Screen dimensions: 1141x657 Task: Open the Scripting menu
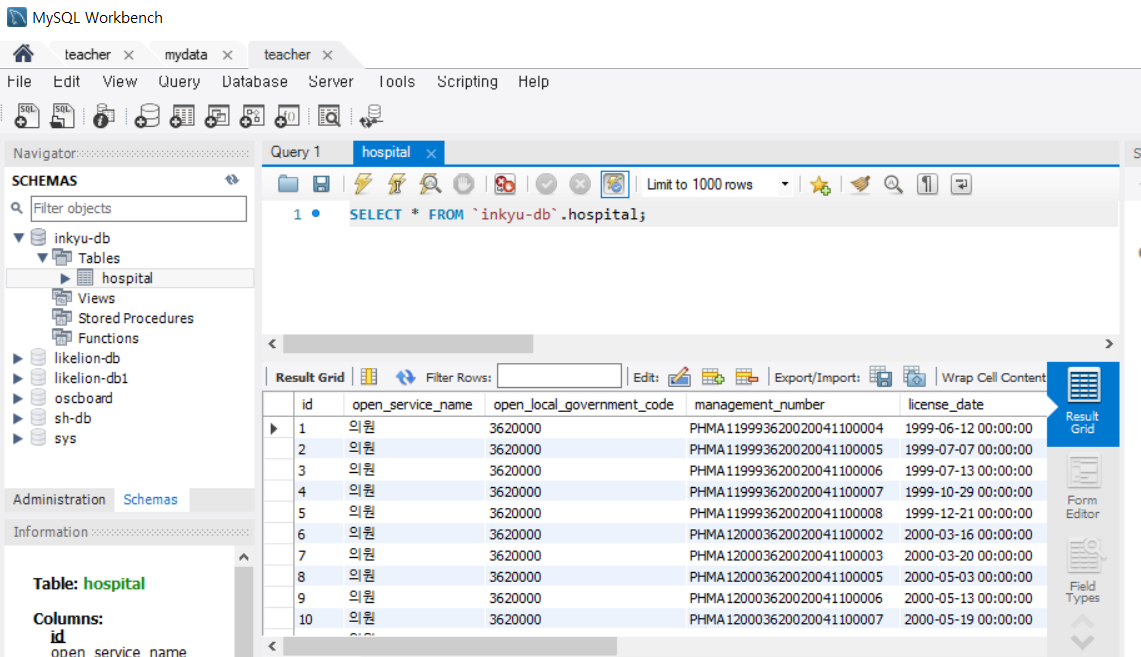(x=467, y=81)
